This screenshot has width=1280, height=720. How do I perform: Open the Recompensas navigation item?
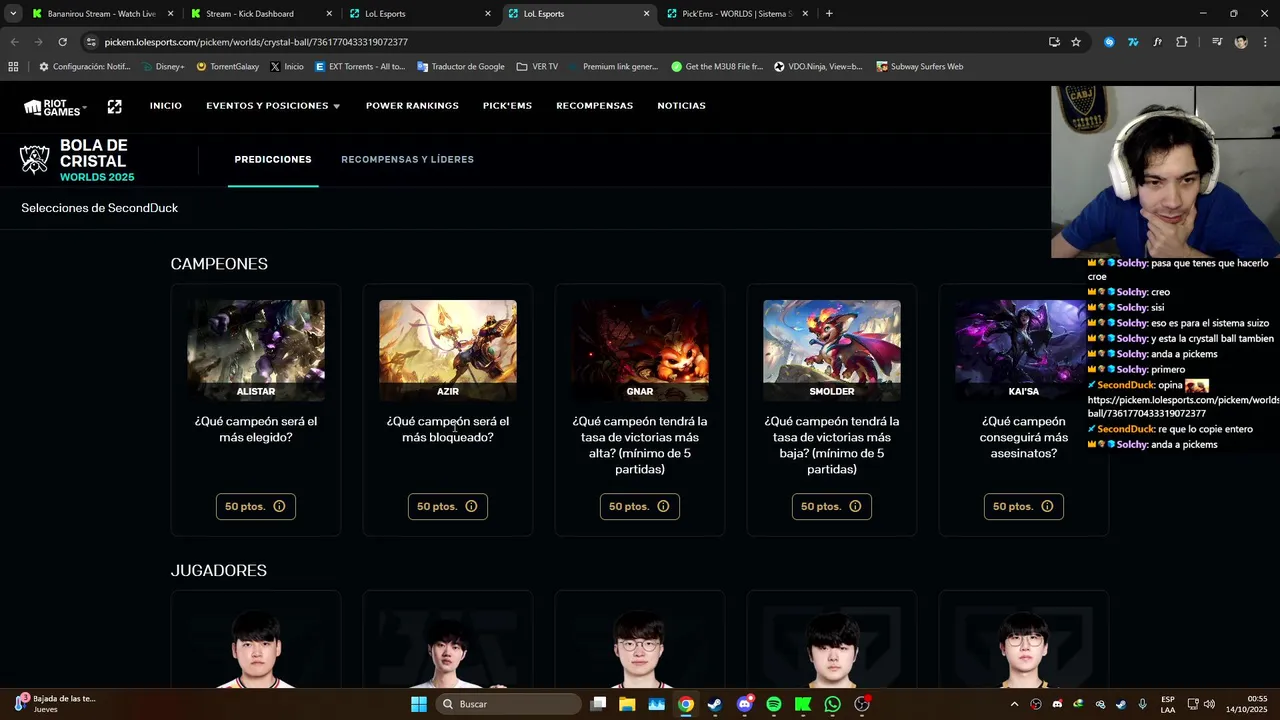595,106
